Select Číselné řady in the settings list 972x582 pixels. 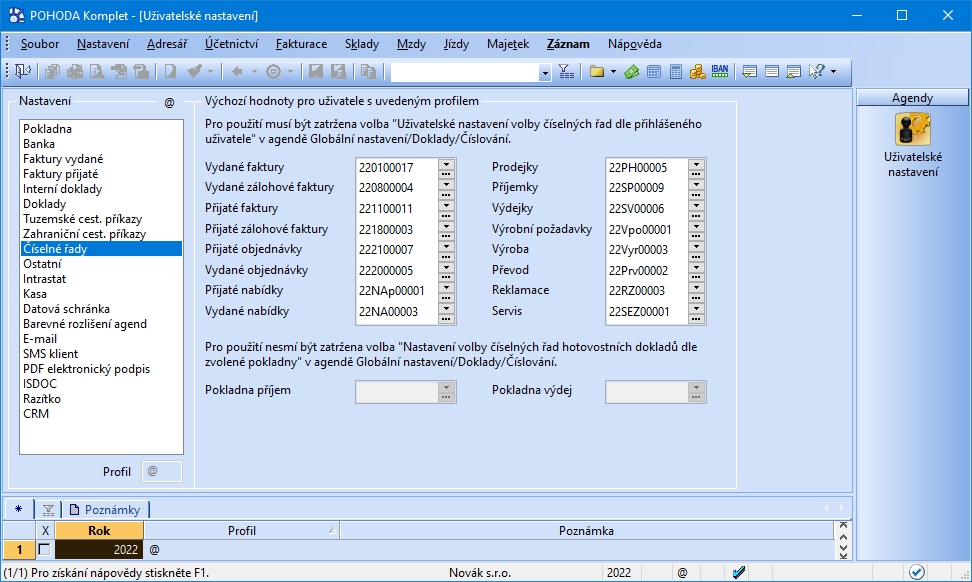coord(102,249)
